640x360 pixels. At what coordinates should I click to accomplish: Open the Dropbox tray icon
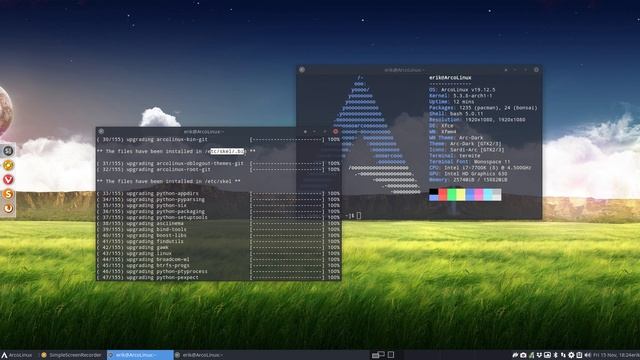(539, 355)
